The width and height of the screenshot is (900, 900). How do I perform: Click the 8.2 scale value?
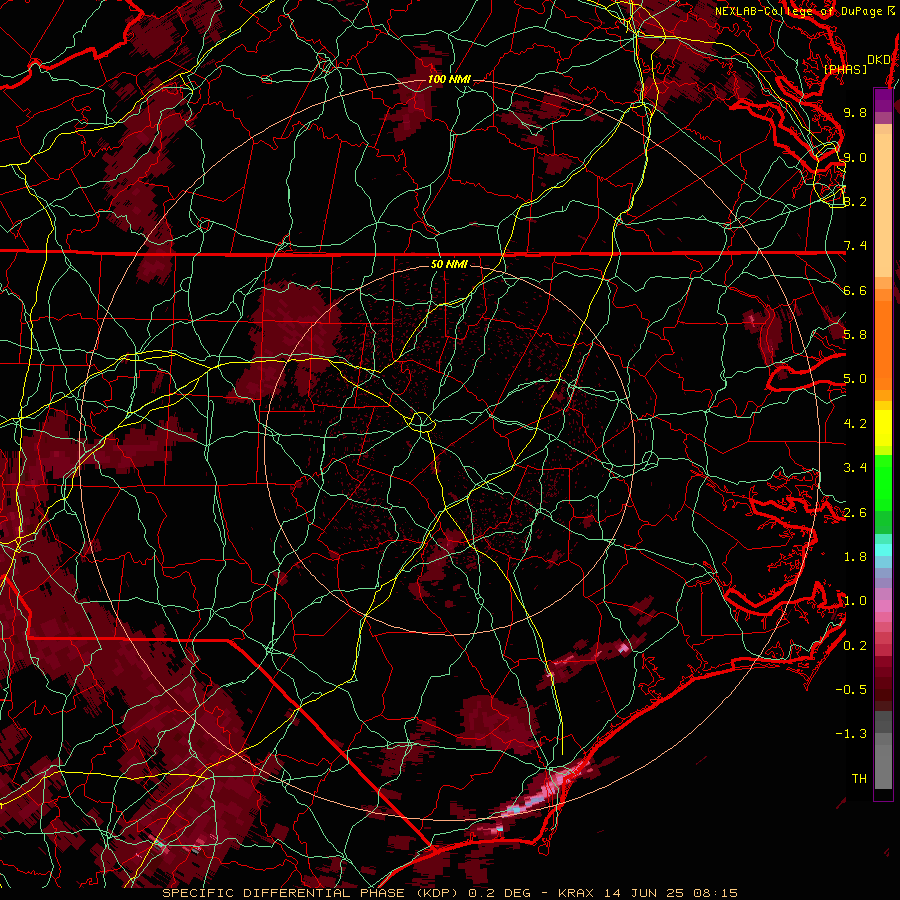(x=855, y=201)
